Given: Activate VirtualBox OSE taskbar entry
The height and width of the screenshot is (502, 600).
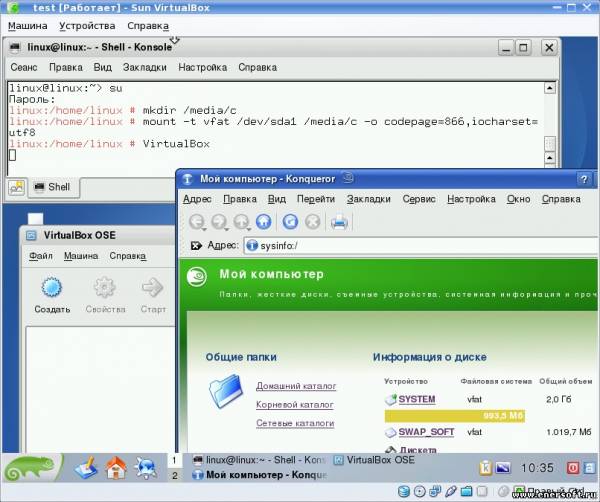Looking at the screenshot, I should click(x=375, y=460).
